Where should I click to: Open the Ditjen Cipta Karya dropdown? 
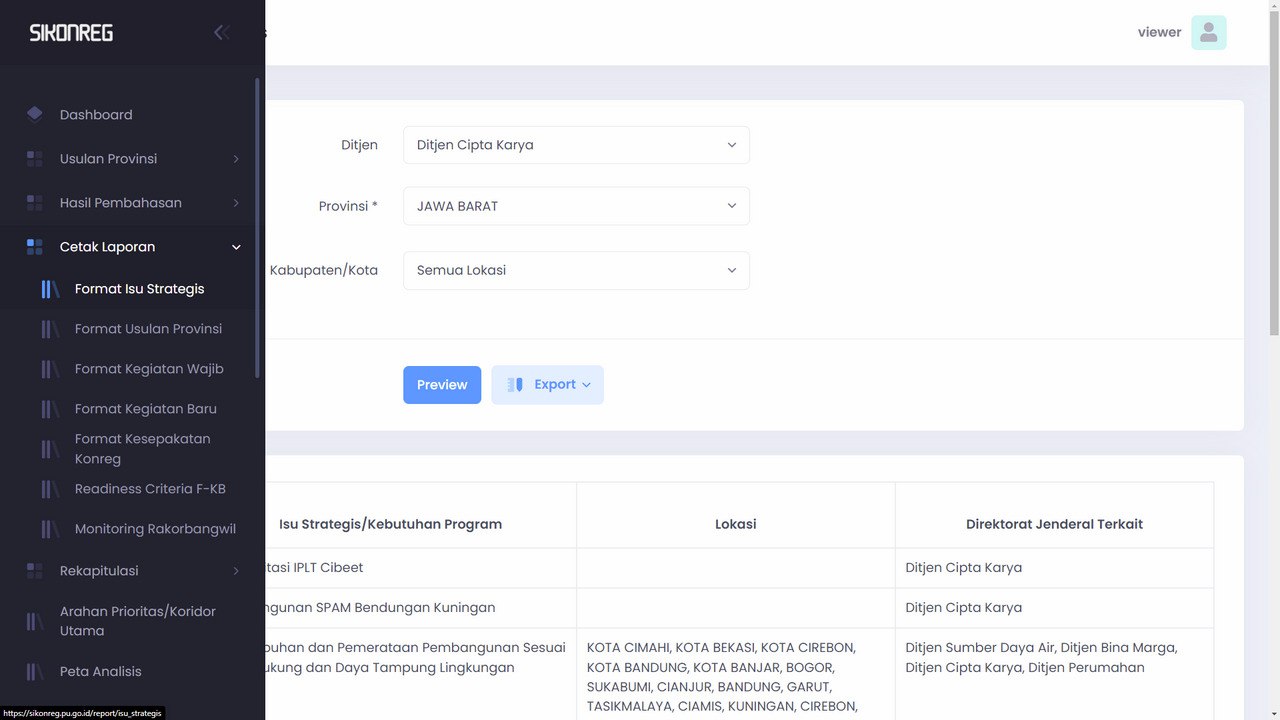pyautogui.click(x=576, y=145)
